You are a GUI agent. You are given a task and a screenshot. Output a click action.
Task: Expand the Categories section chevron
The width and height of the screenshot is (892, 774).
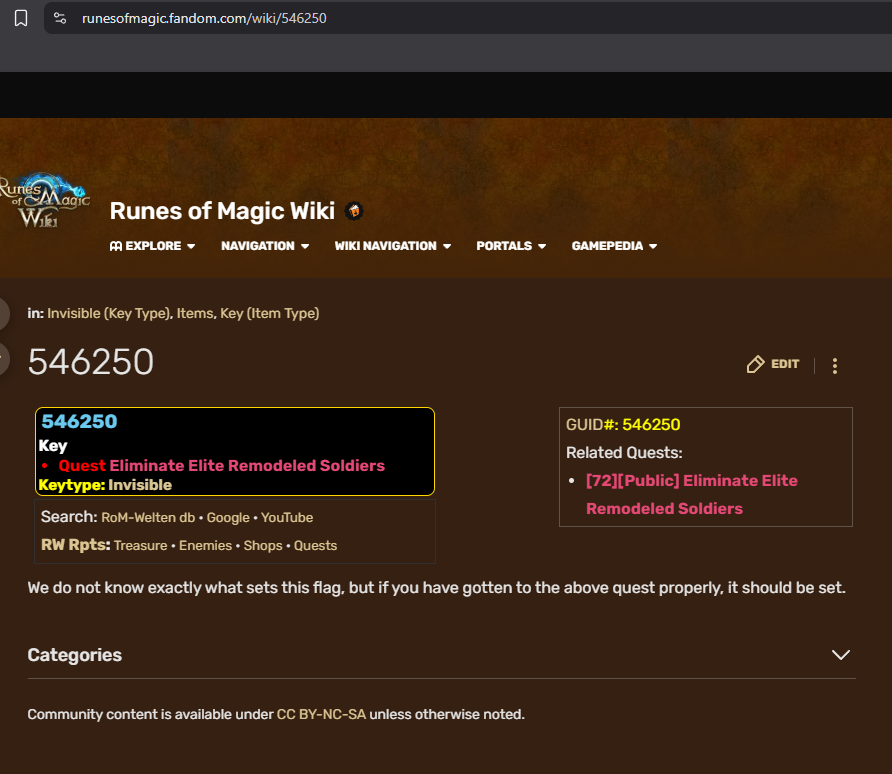click(x=841, y=655)
